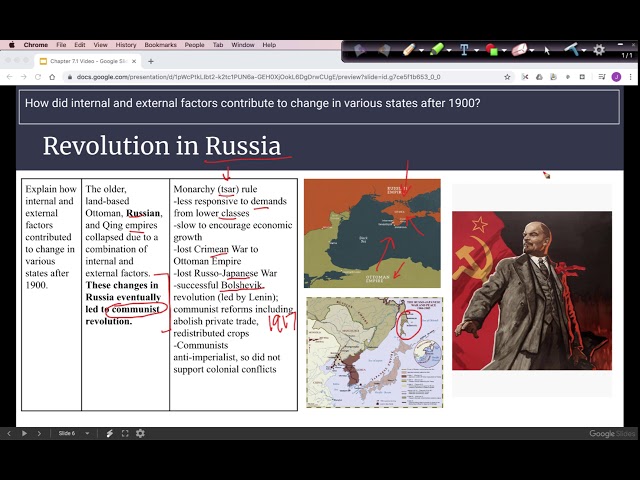
Task: Expand text tool options arrow
Action: point(476,51)
